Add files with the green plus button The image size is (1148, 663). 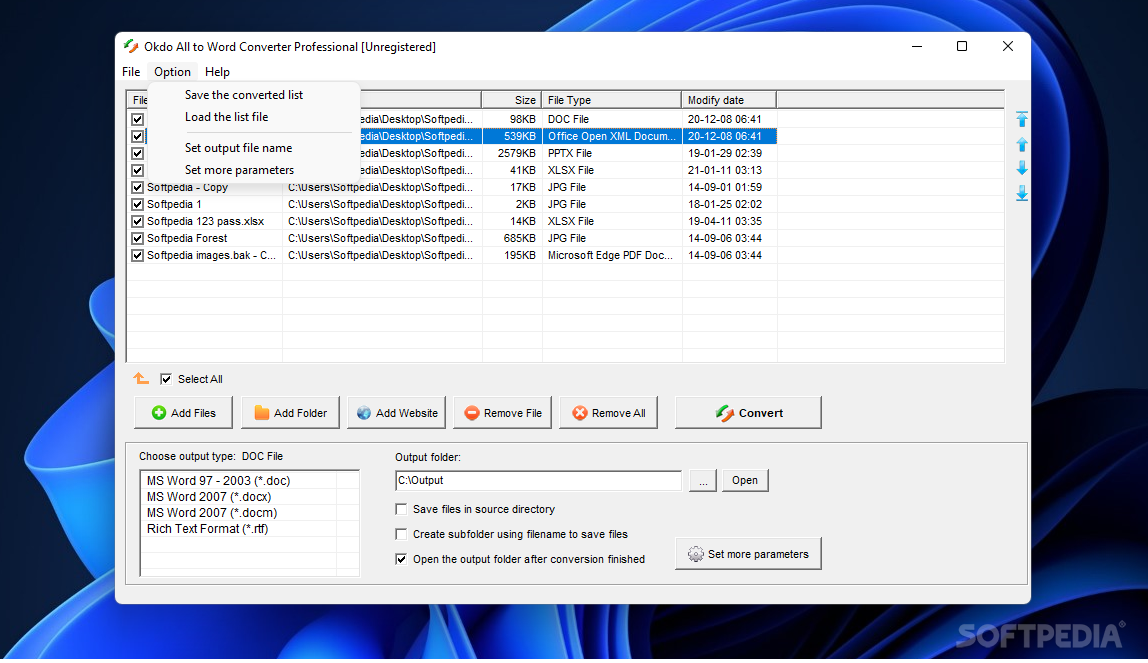click(183, 413)
